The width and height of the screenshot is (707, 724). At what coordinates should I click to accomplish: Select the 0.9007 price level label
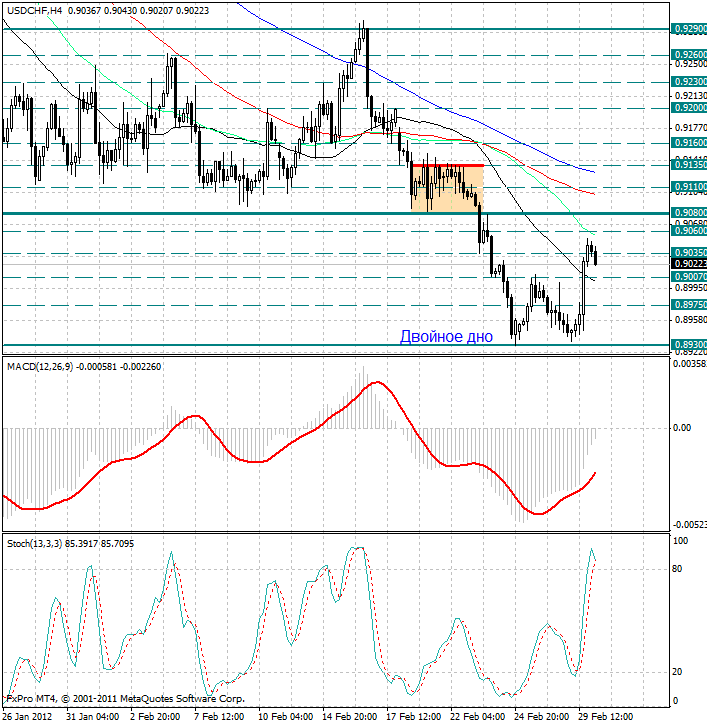coord(689,277)
